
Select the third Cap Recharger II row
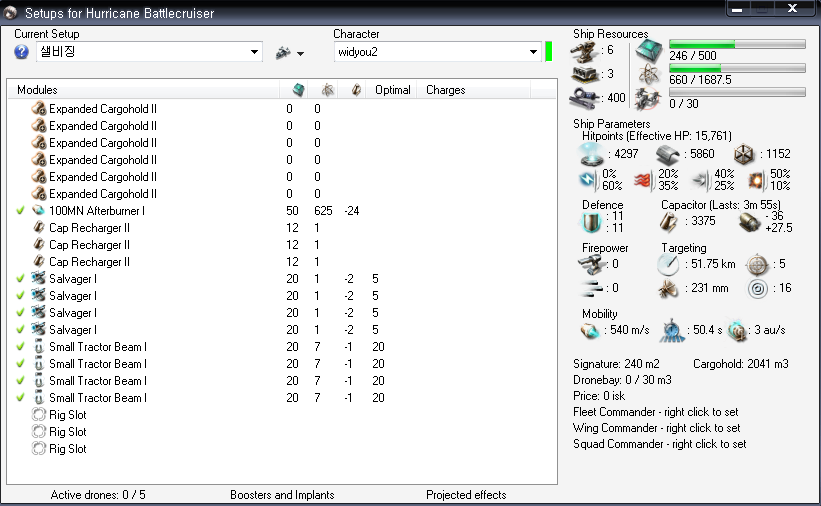tap(283, 262)
